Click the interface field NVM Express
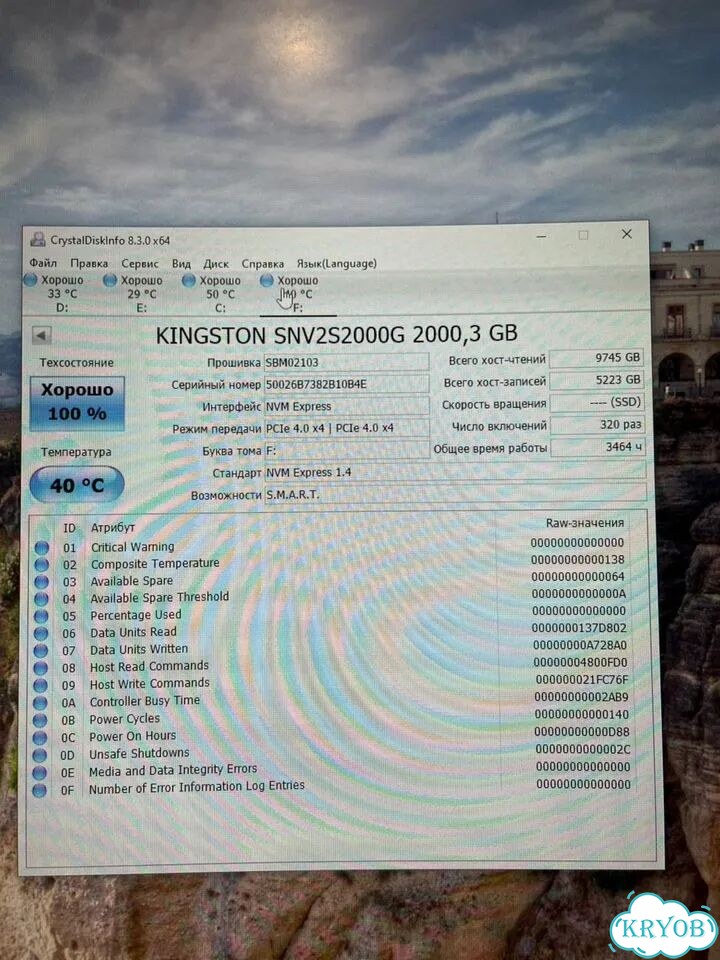 (x=347, y=407)
